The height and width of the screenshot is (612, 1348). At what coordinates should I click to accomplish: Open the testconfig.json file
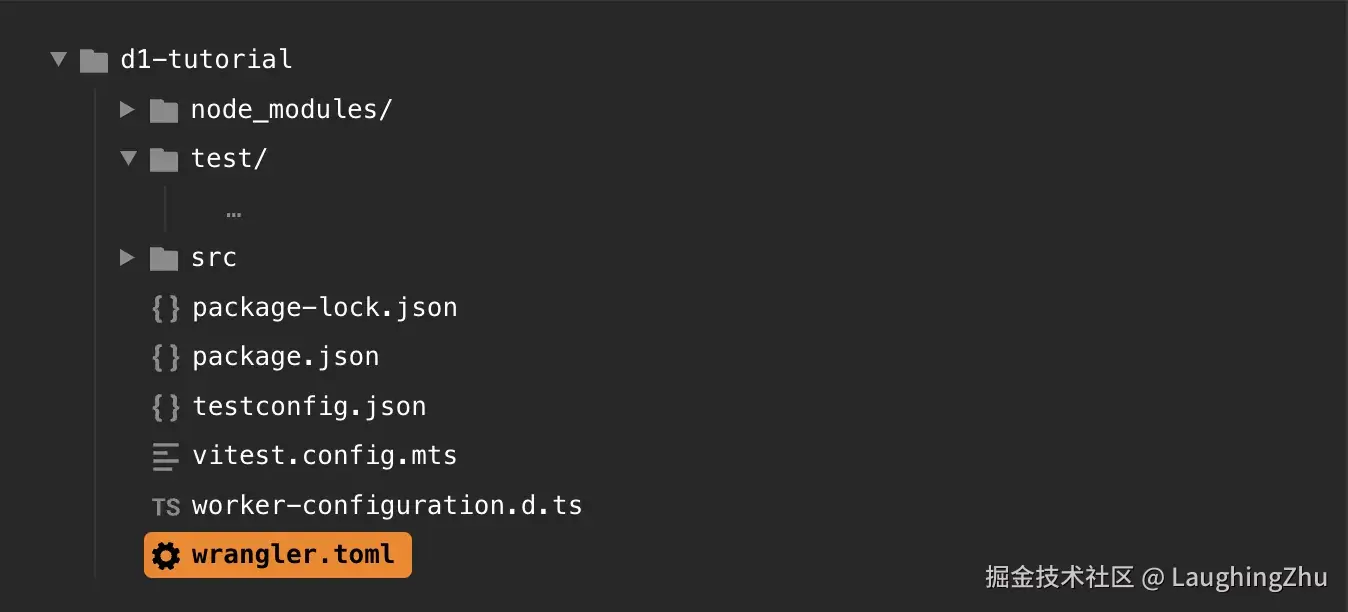tap(309, 407)
